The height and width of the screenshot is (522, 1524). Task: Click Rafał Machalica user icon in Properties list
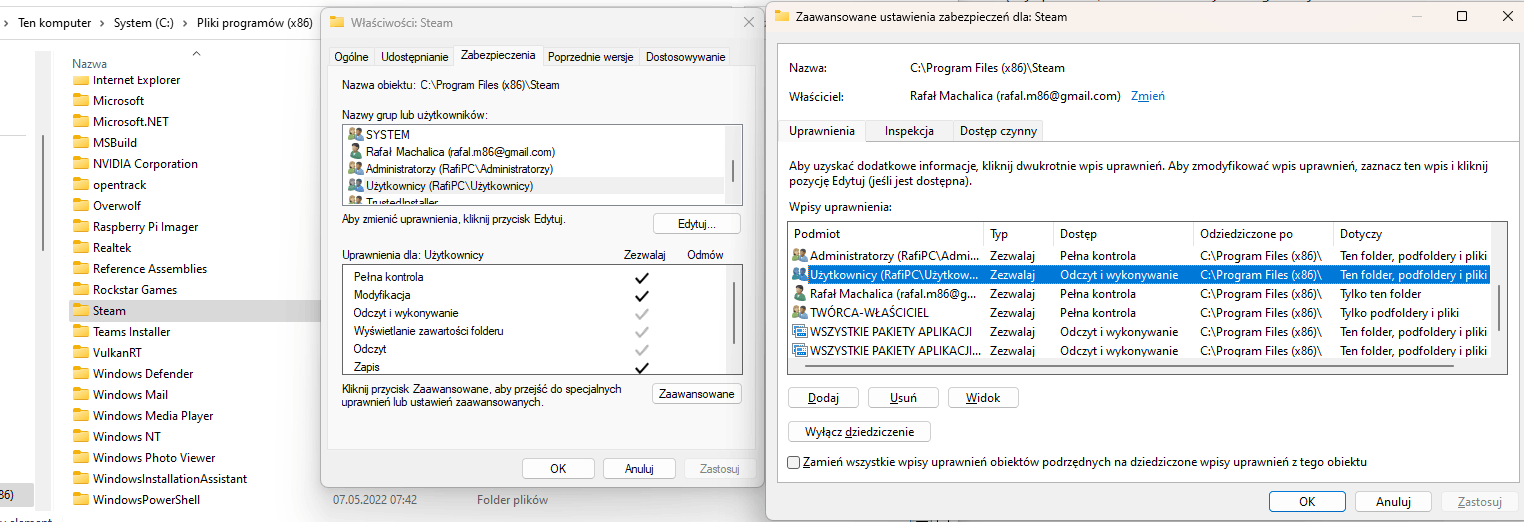click(x=355, y=151)
